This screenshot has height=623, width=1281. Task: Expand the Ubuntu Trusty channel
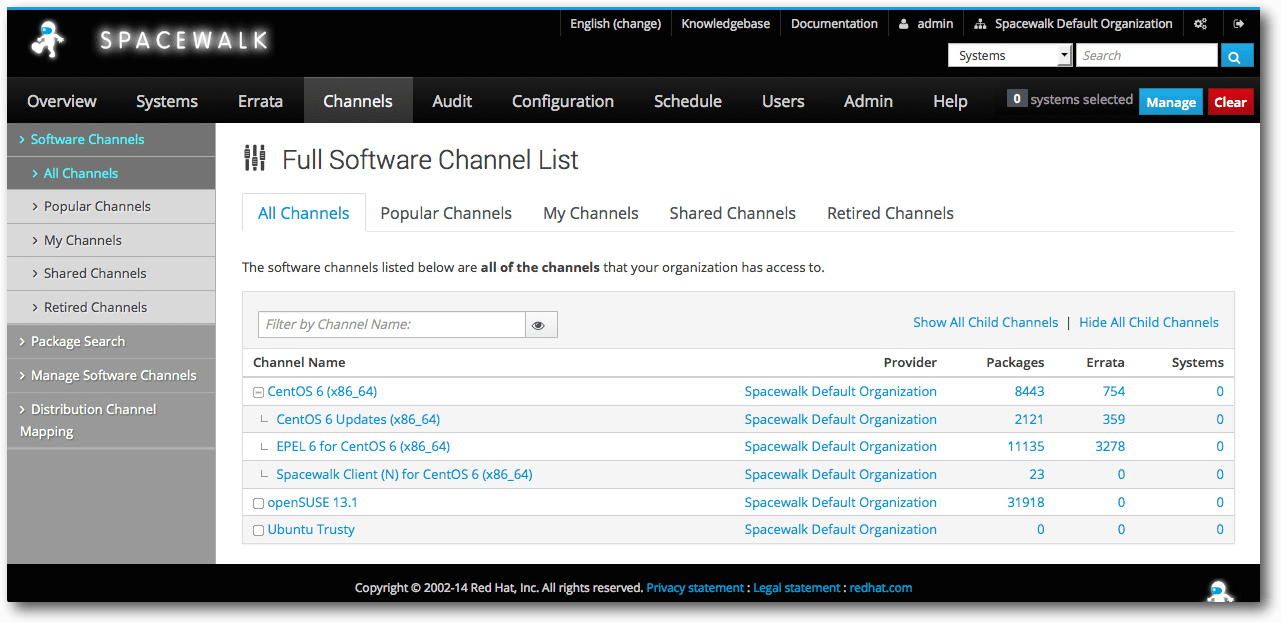click(x=259, y=531)
